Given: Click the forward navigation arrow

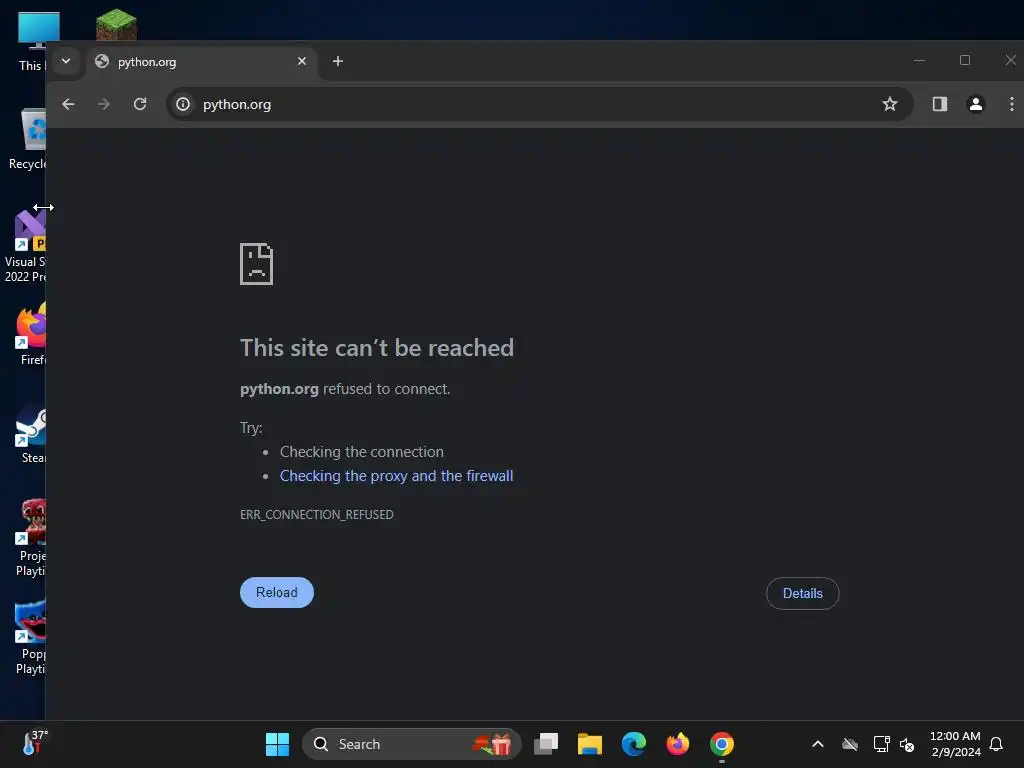Looking at the screenshot, I should (104, 104).
